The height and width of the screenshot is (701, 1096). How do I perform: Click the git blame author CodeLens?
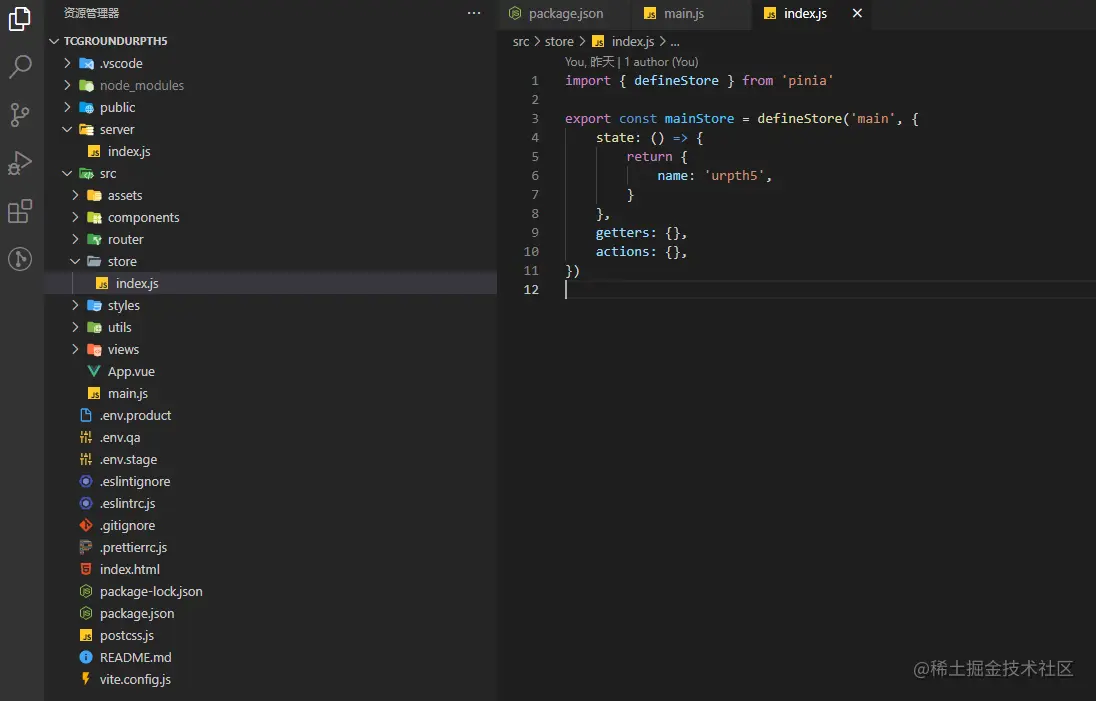click(631, 62)
